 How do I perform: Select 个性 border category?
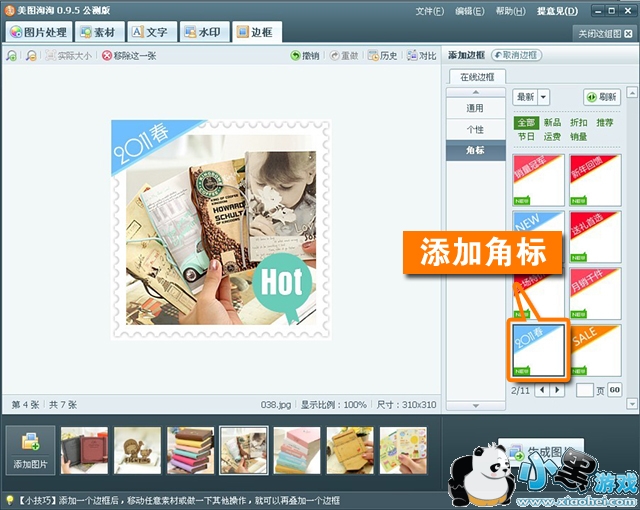pos(476,129)
